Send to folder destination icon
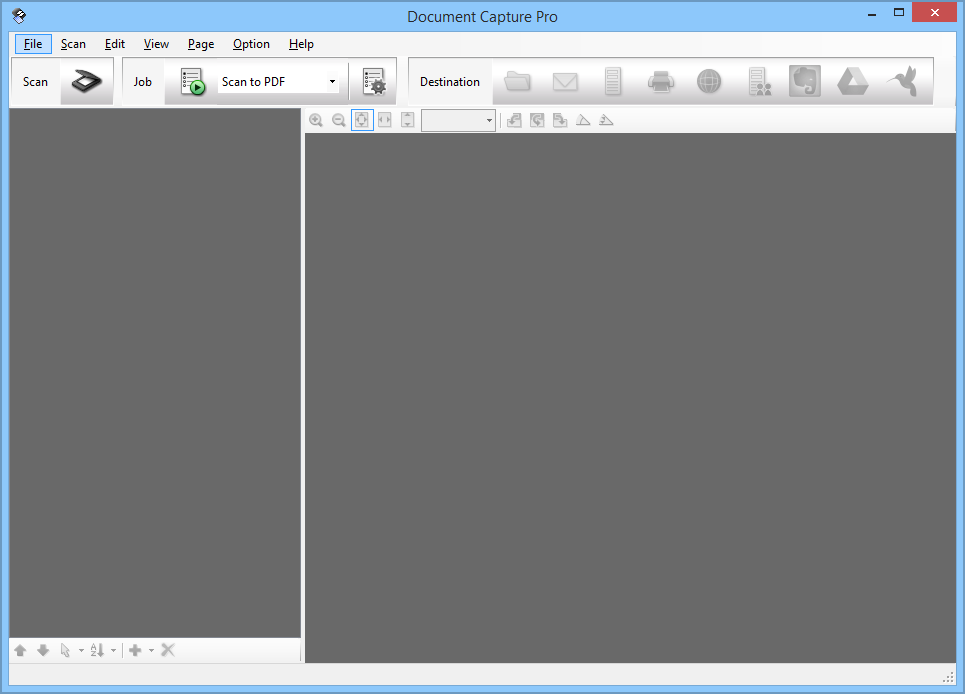The image size is (965, 694). [x=517, y=81]
